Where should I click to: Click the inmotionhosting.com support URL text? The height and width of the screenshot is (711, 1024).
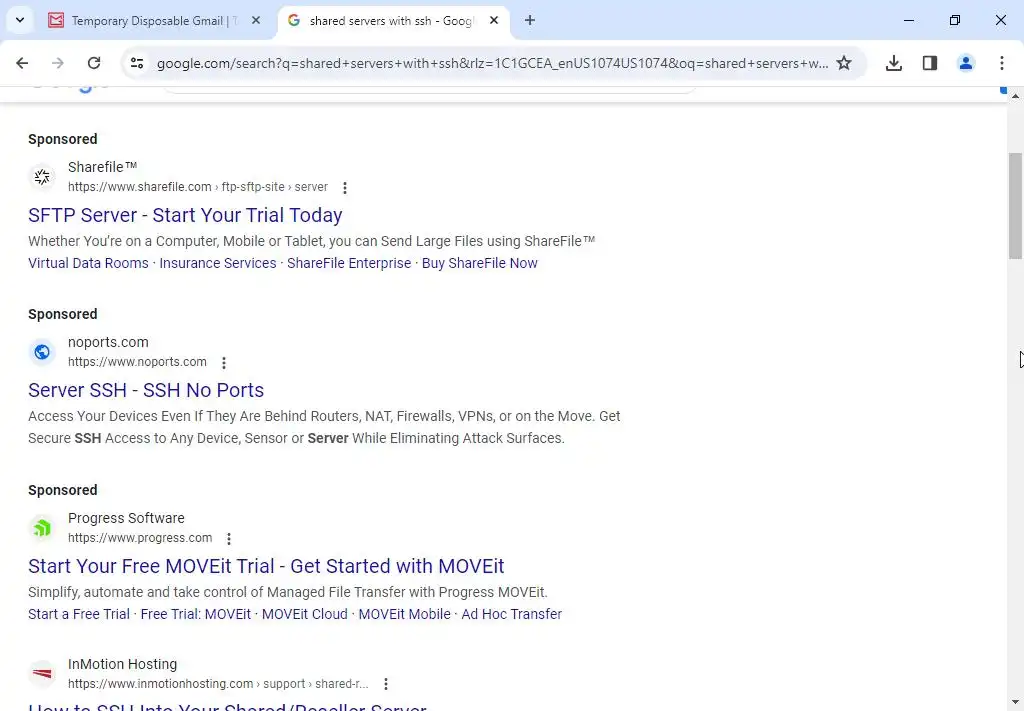tap(218, 684)
